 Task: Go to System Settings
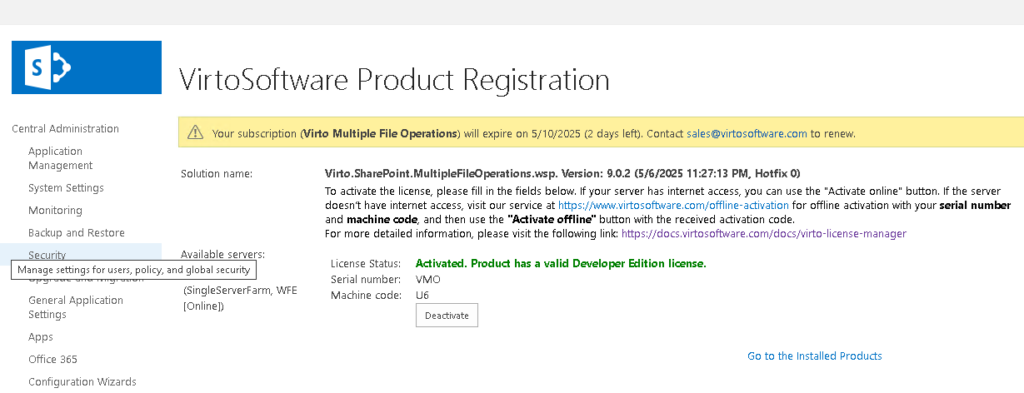[66, 188]
